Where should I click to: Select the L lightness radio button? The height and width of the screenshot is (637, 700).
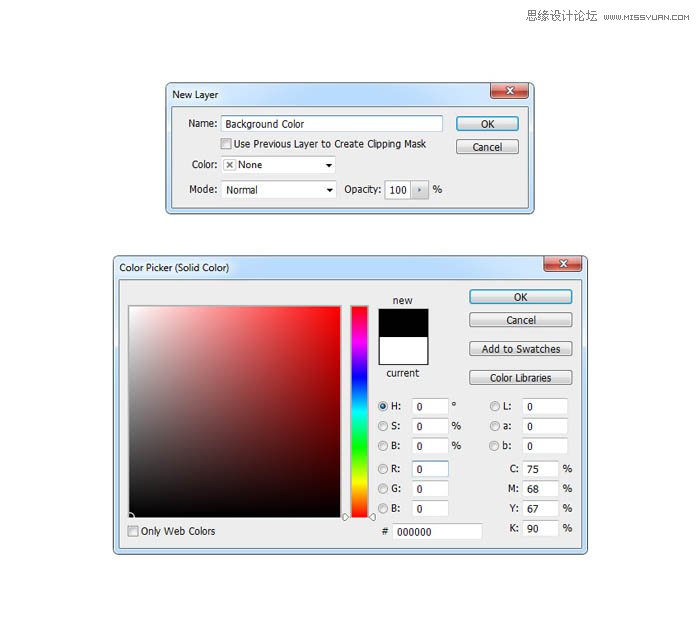[x=495, y=407]
